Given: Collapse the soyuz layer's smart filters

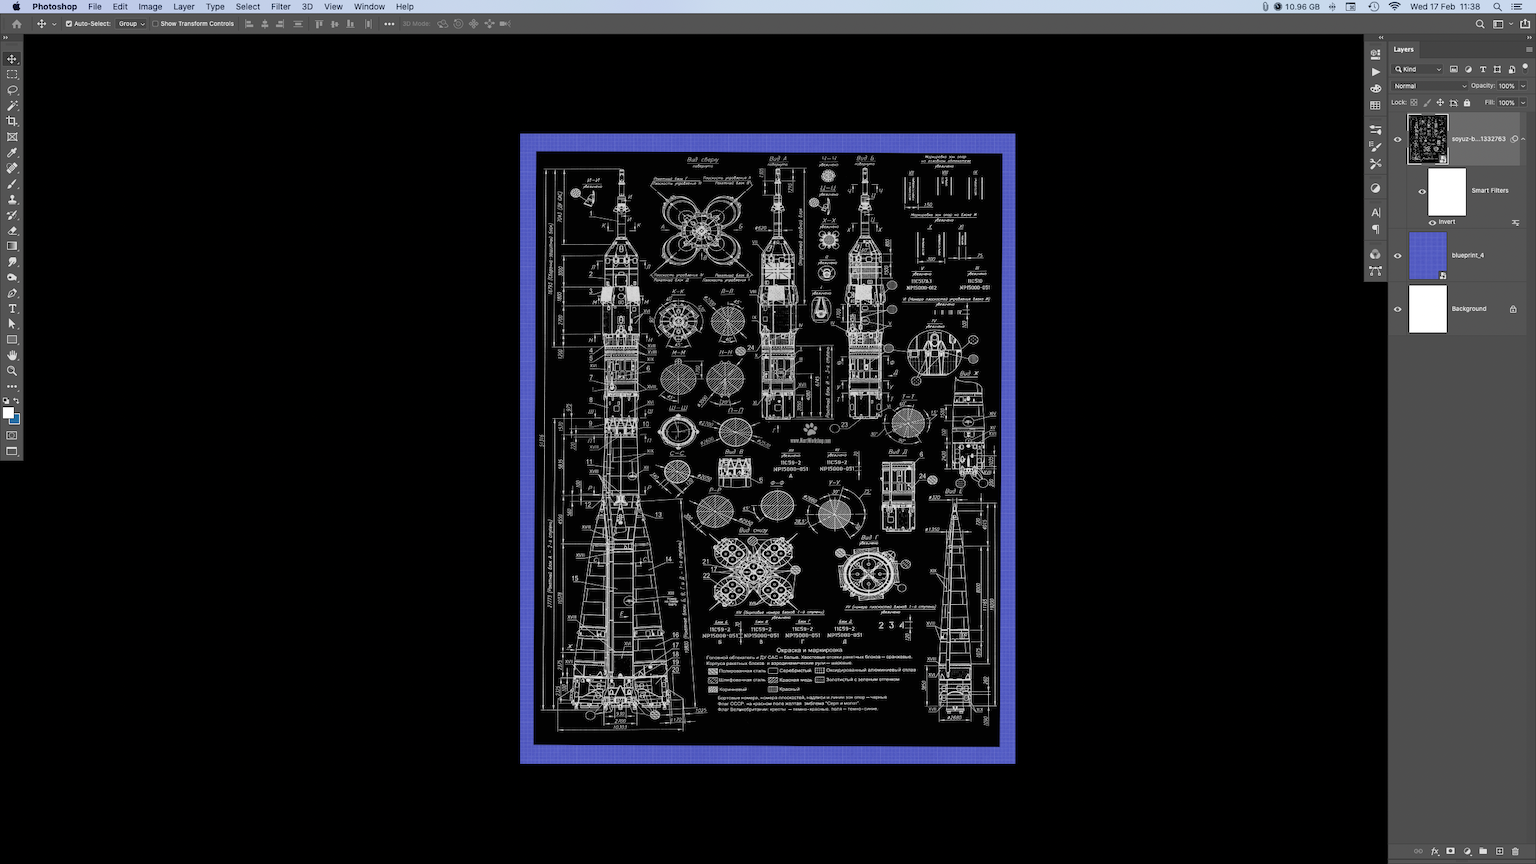Looking at the screenshot, I should pyautogui.click(x=1523, y=139).
